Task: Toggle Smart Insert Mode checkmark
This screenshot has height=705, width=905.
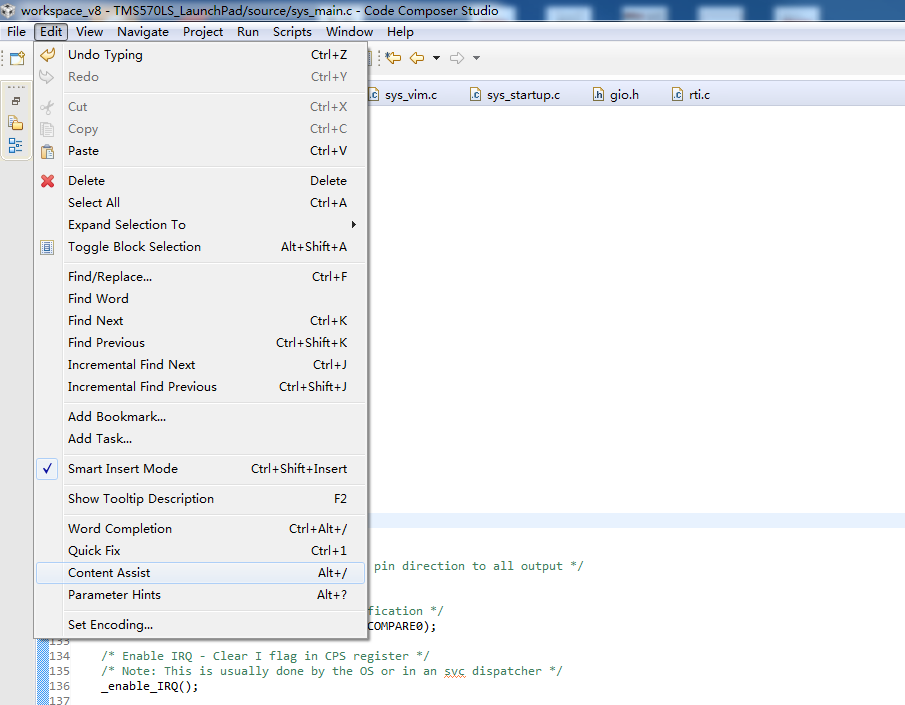Action: [x=47, y=469]
